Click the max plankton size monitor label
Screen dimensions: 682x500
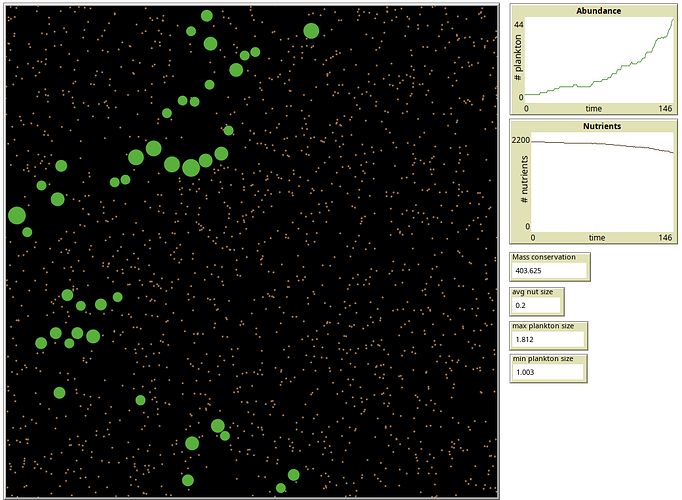543,326
